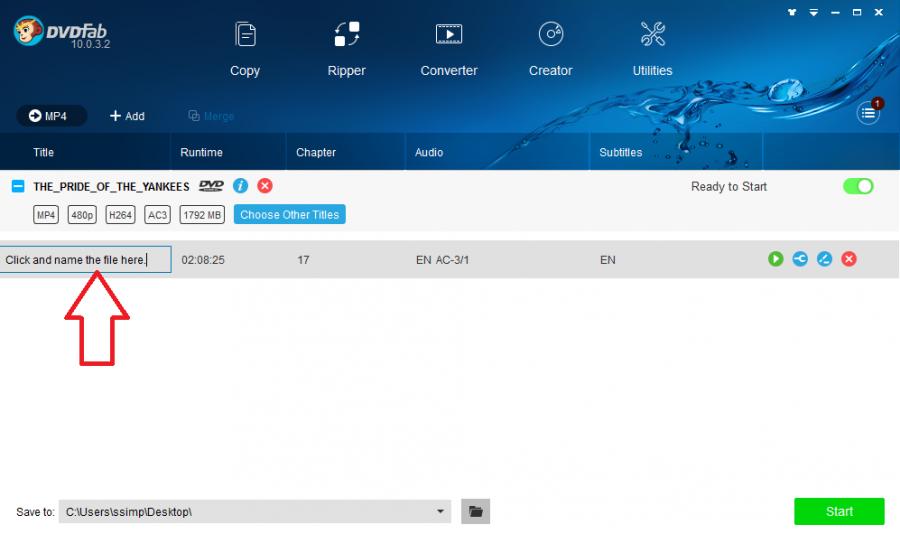Click the THE_PRIDE_OF_THE_YANKEES title text

coord(111,187)
